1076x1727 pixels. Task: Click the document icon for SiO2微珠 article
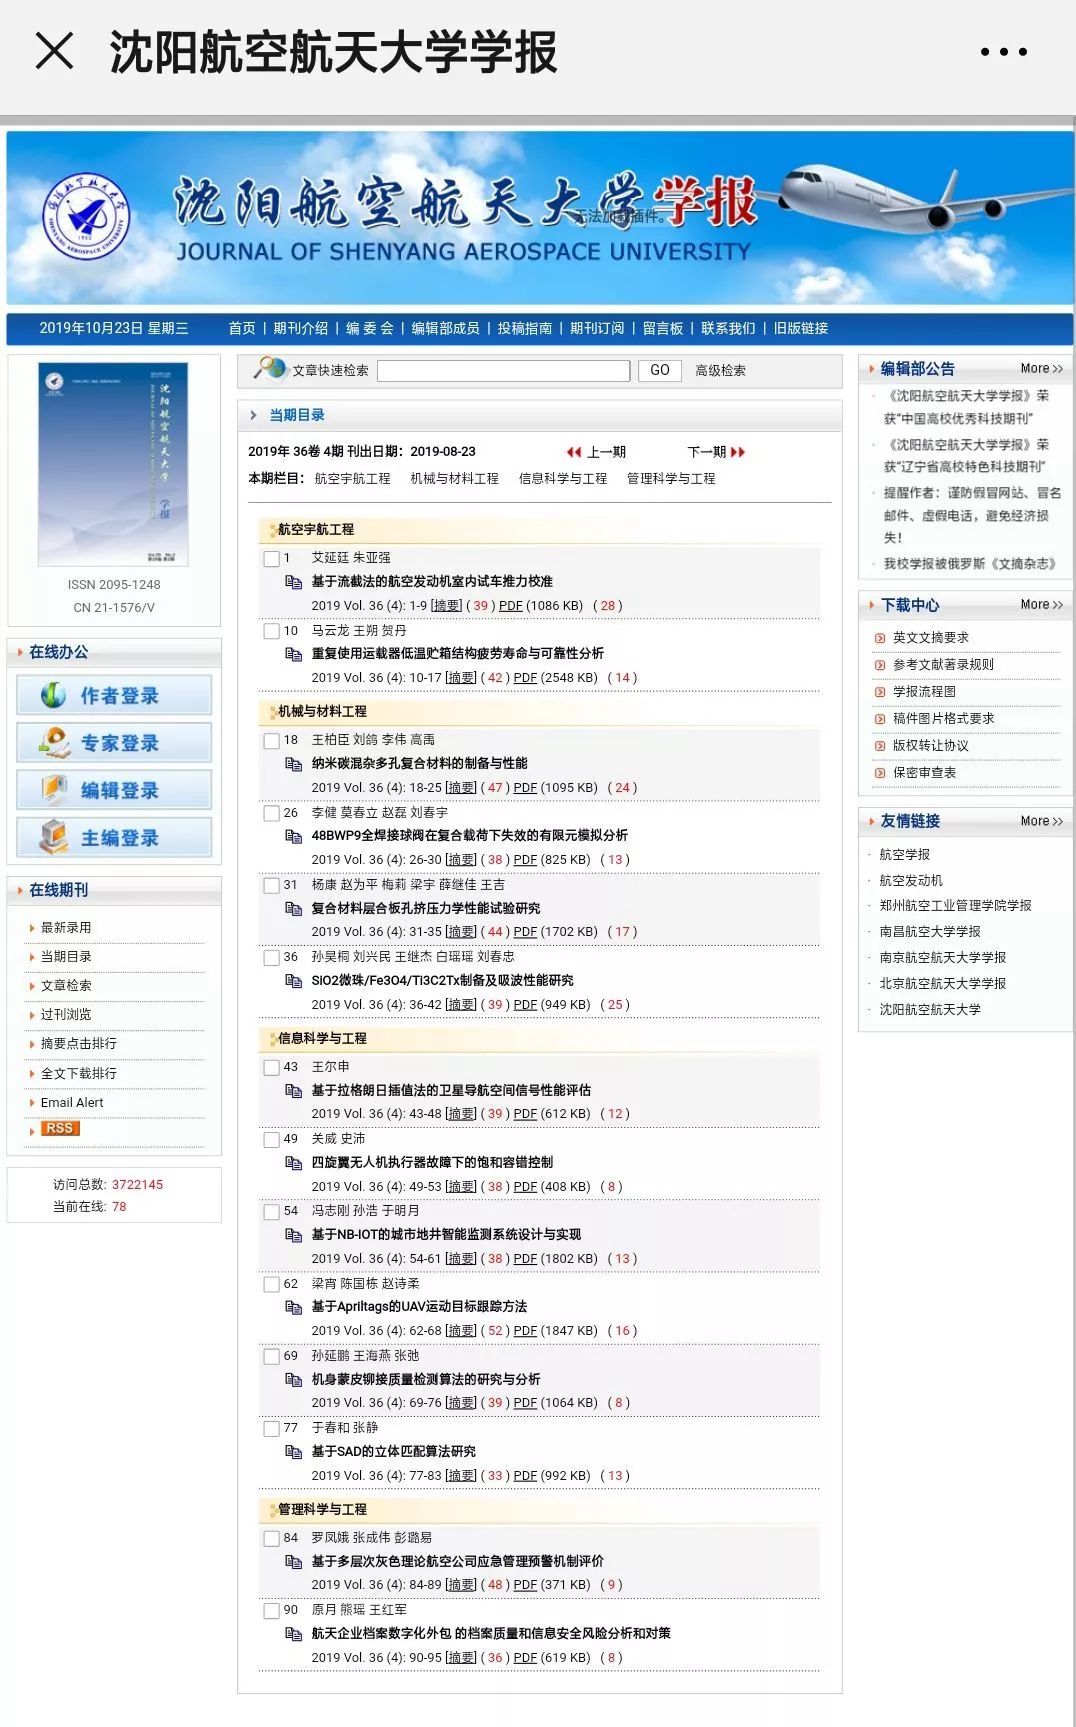click(x=294, y=981)
